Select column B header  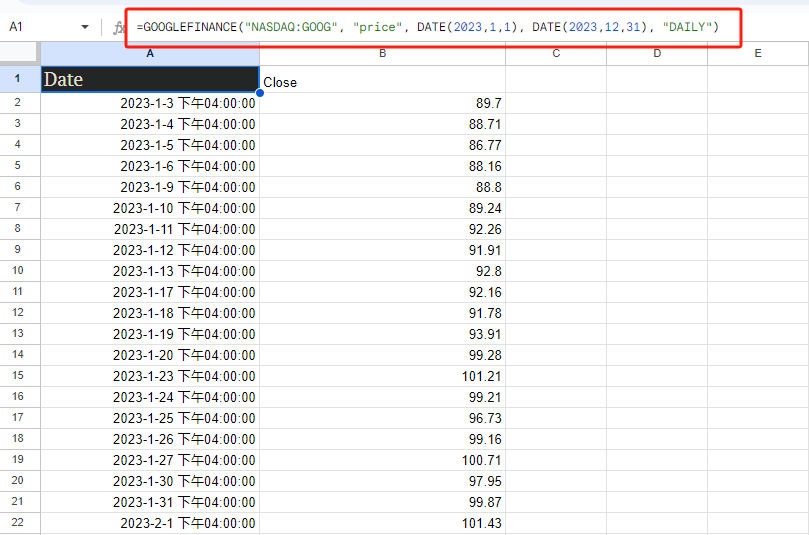382,53
